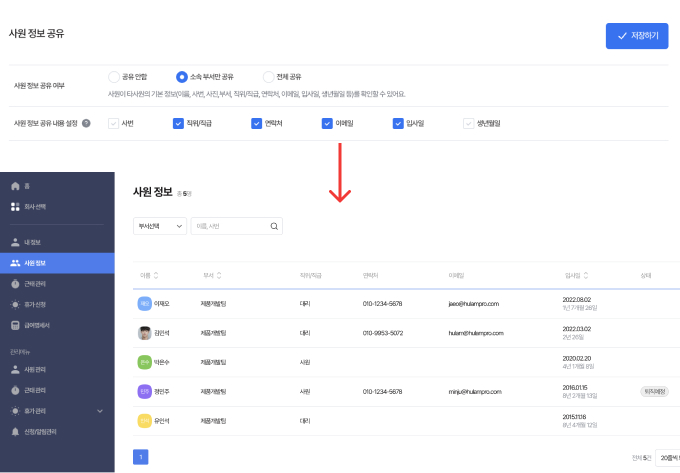Image resolution: width=680 pixels, height=473 pixels.
Task: Click the 신청/알림관리 bell icon
Action: pos(15,432)
